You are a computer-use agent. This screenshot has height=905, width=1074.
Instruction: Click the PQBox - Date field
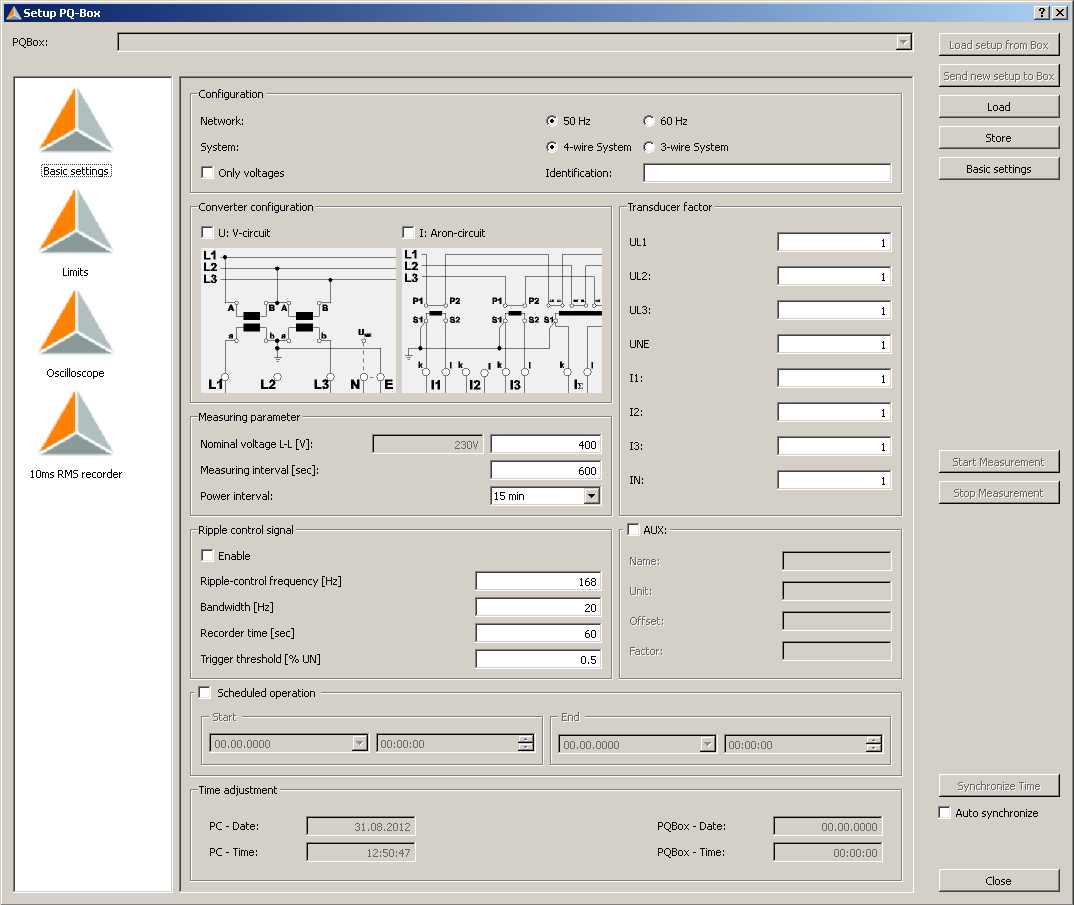point(828,826)
